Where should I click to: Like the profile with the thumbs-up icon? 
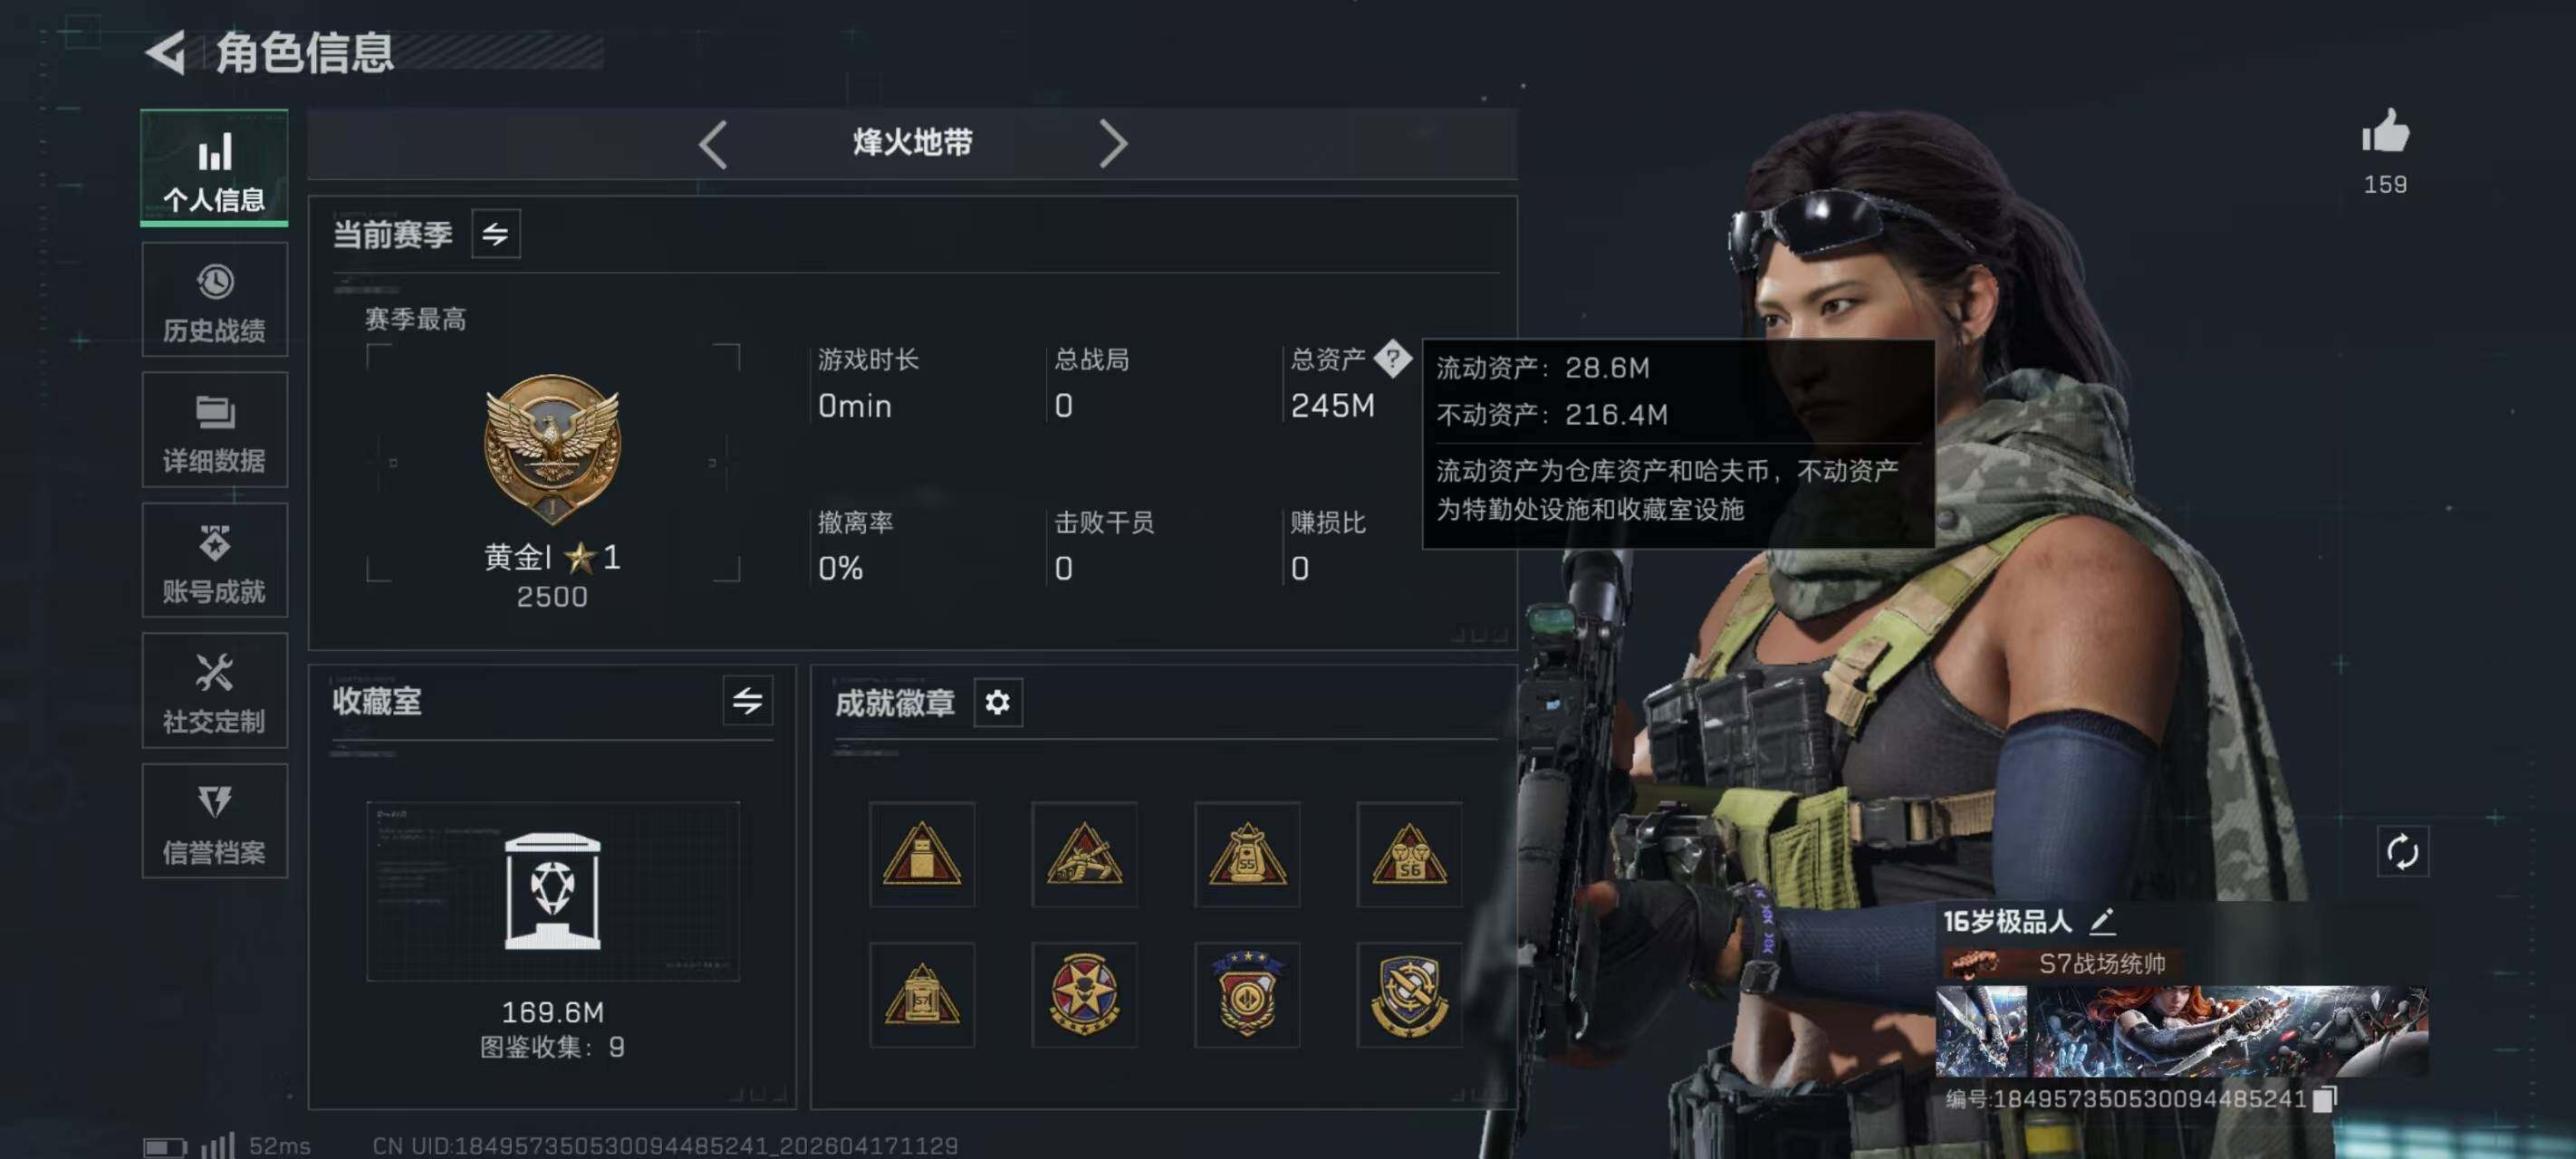pos(2385,131)
